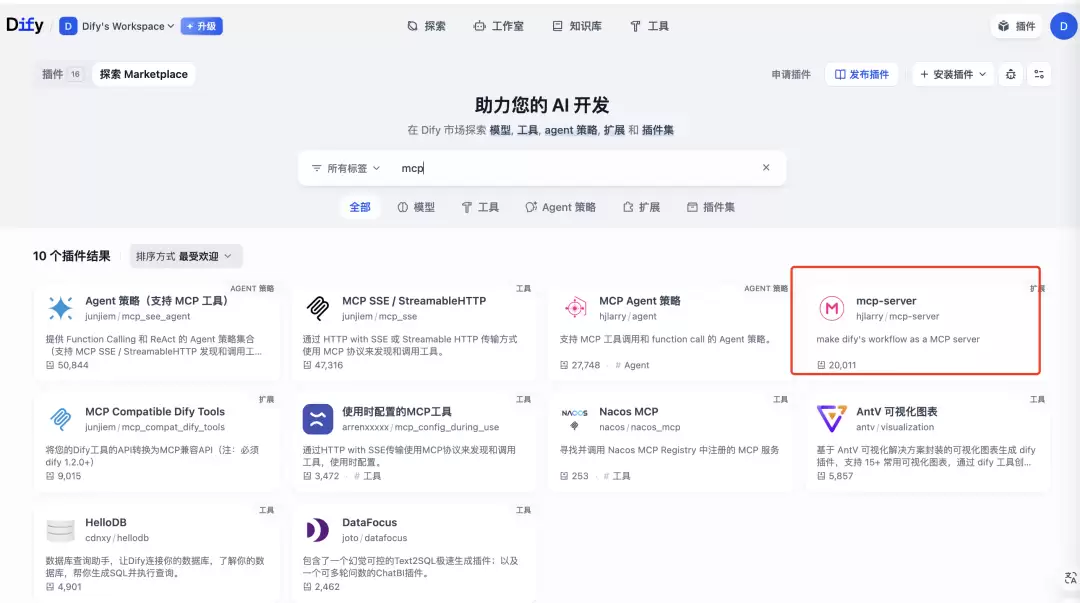This screenshot has height=603, width=1080.
Task: Click the agent 策略 link in subtitle
Action: tap(570, 130)
